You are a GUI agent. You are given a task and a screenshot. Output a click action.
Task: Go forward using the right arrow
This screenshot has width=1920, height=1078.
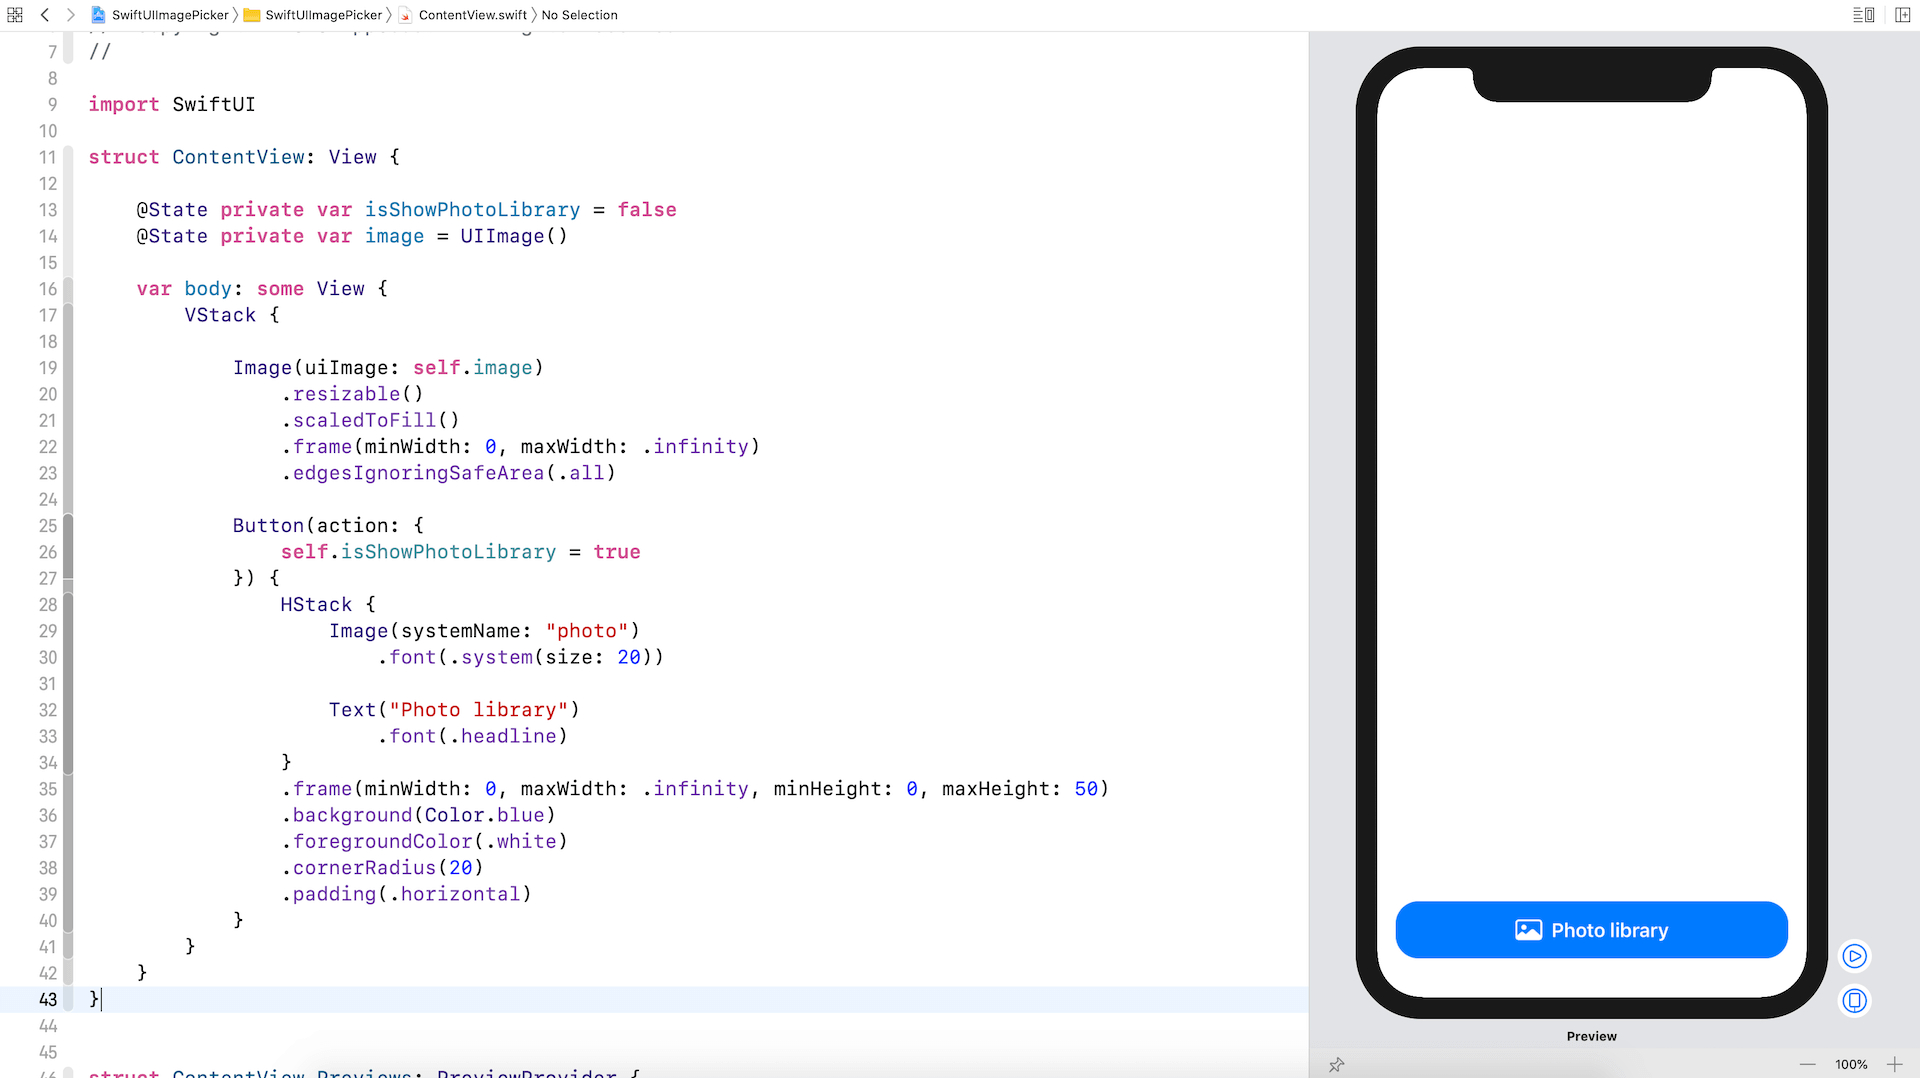[x=70, y=15]
